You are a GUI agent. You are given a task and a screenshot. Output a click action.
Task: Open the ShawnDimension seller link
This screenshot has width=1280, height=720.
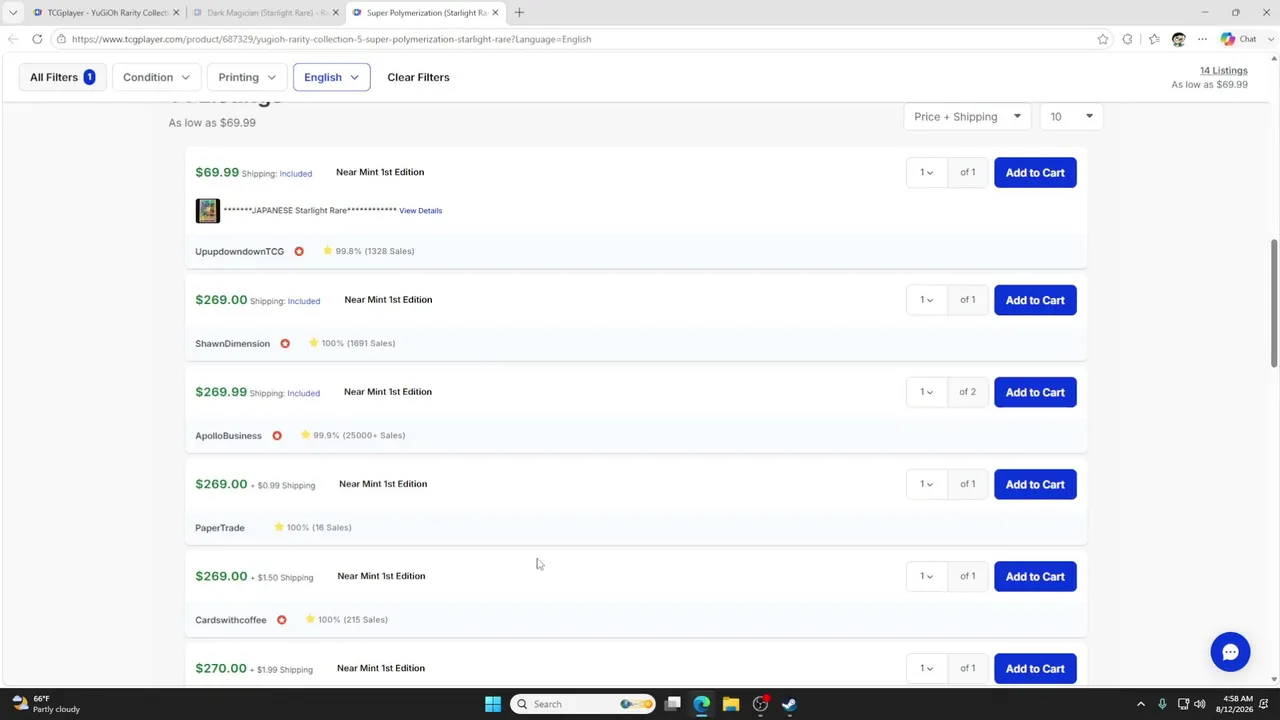point(232,344)
